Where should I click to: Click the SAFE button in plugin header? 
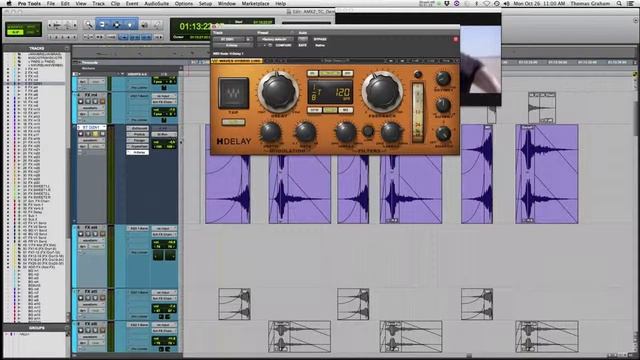[x=302, y=45]
